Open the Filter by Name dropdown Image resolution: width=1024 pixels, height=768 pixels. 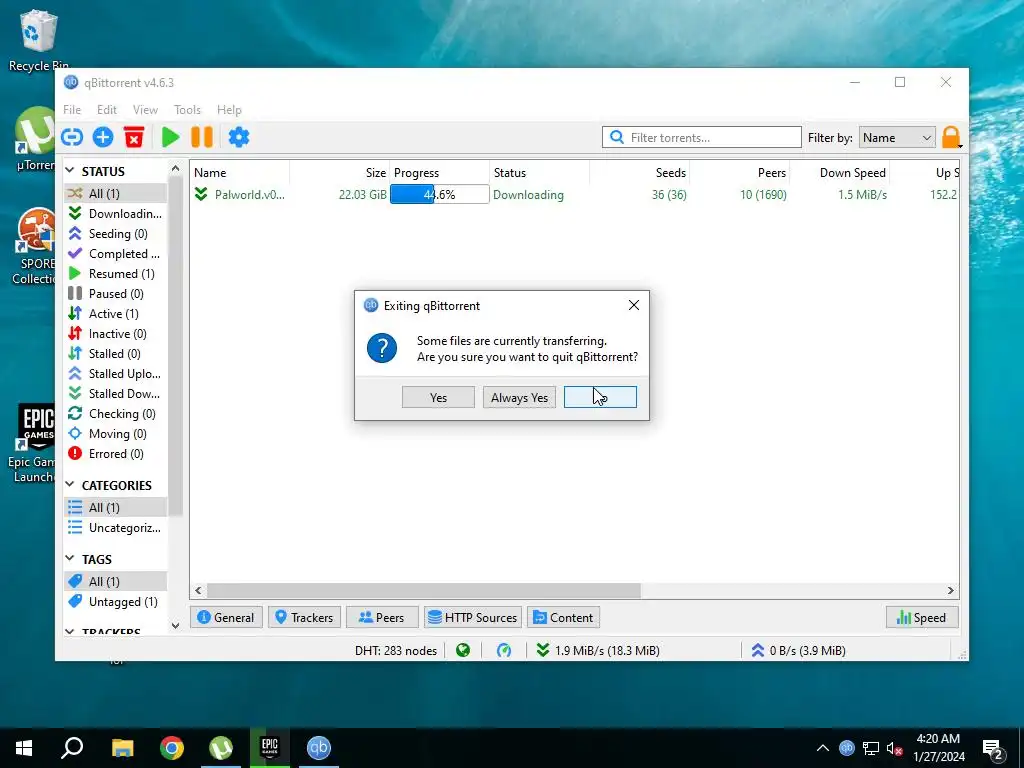(x=897, y=138)
